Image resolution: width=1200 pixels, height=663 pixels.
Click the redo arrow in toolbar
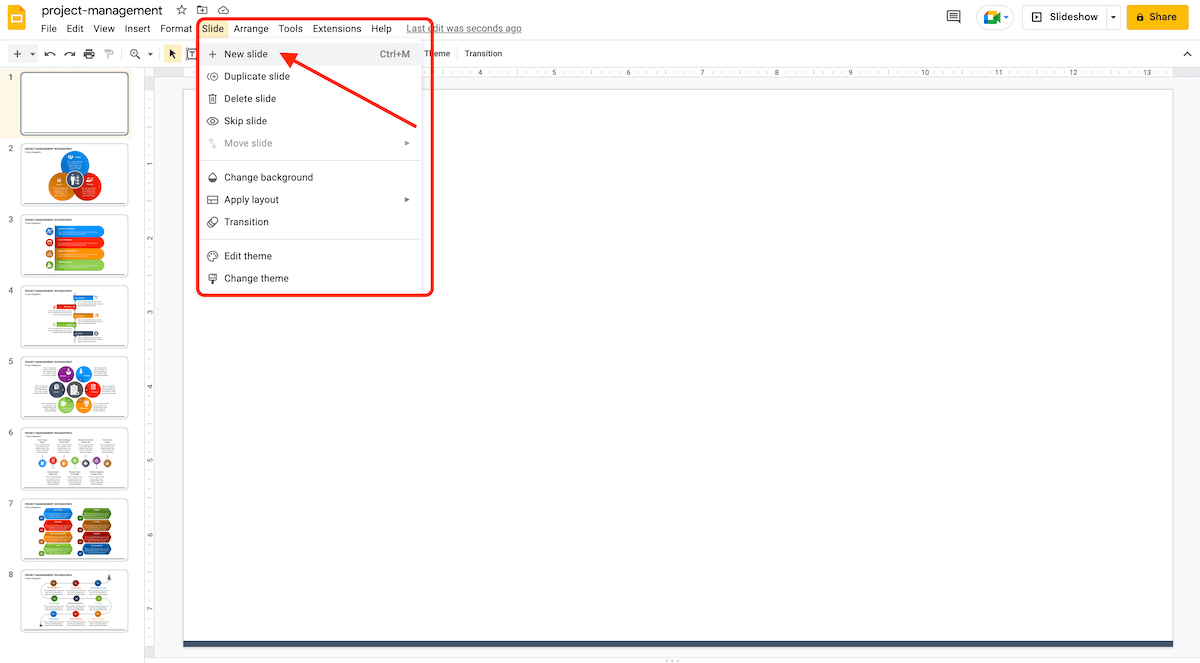(69, 54)
